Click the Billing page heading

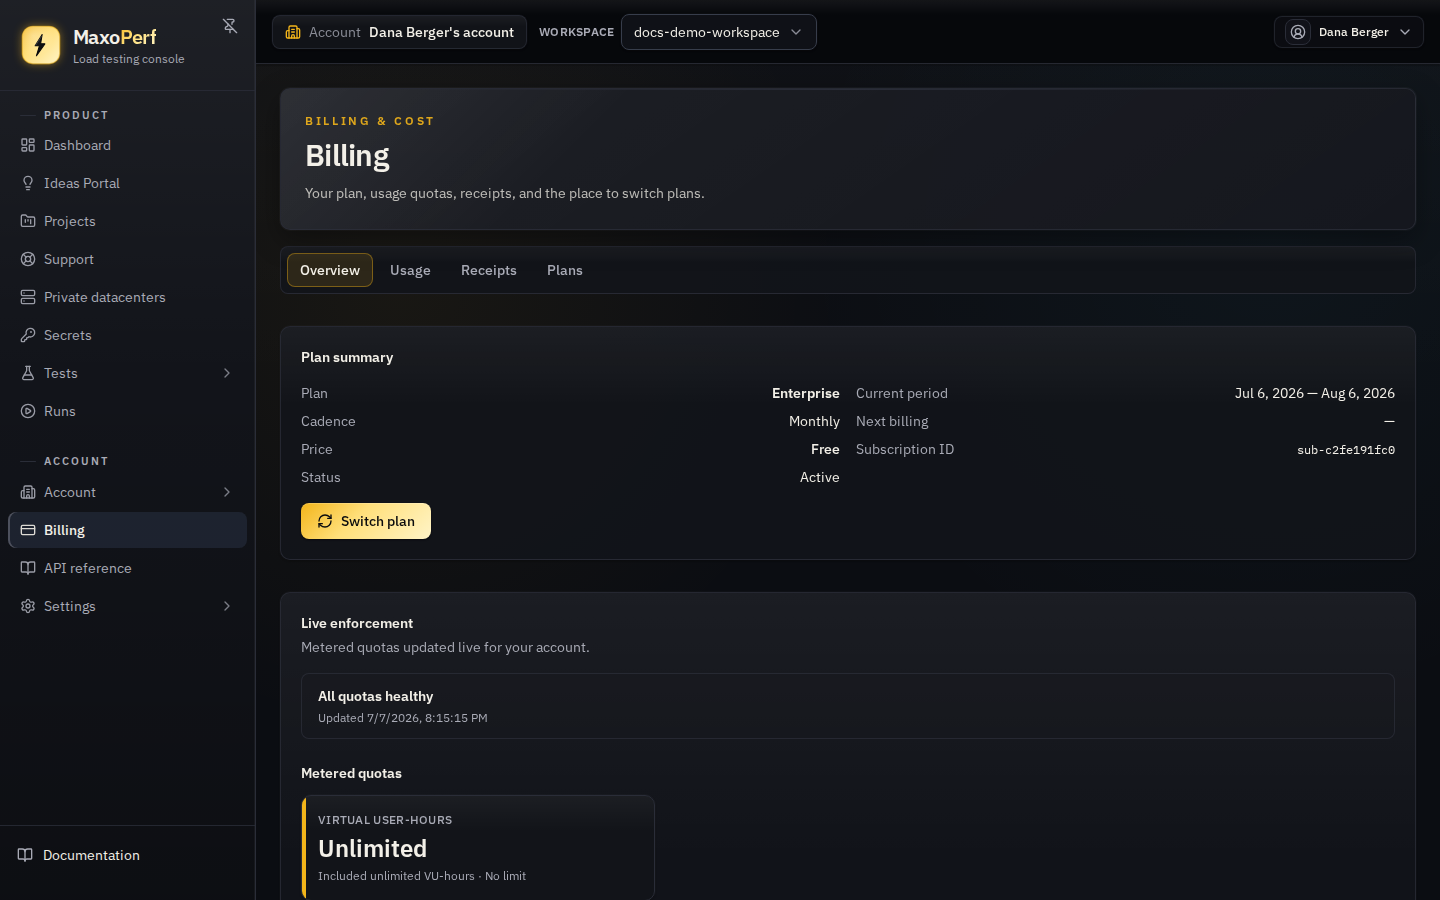(347, 156)
